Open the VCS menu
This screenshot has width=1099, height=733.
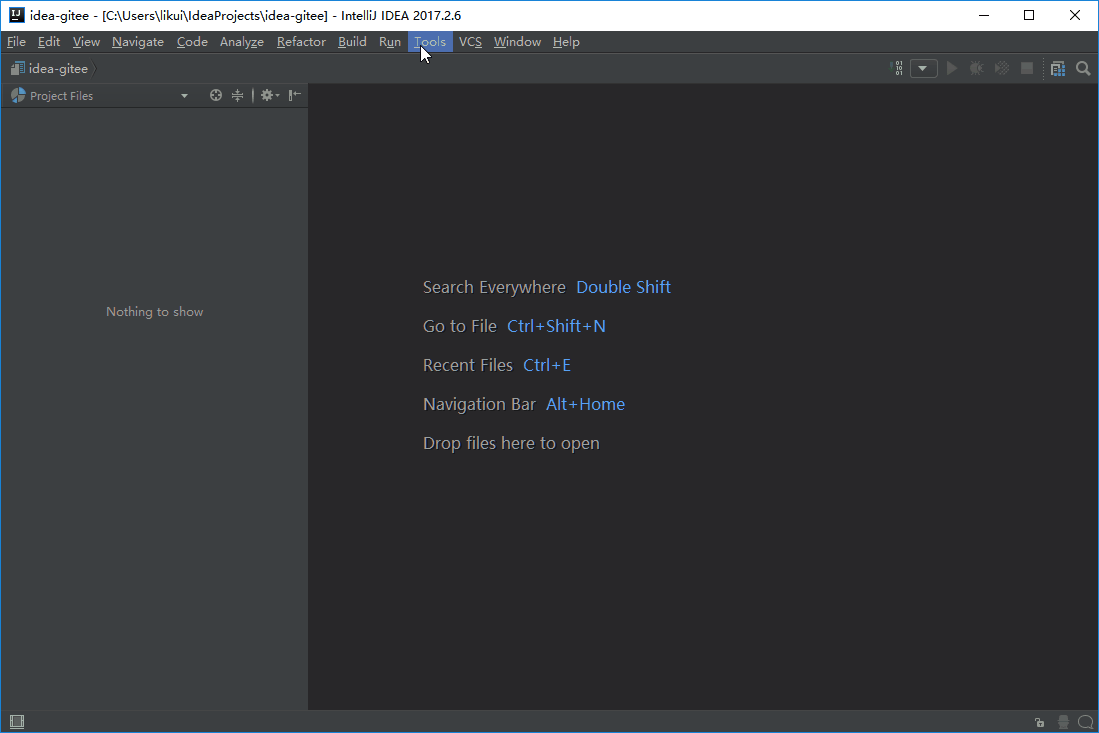tap(470, 42)
